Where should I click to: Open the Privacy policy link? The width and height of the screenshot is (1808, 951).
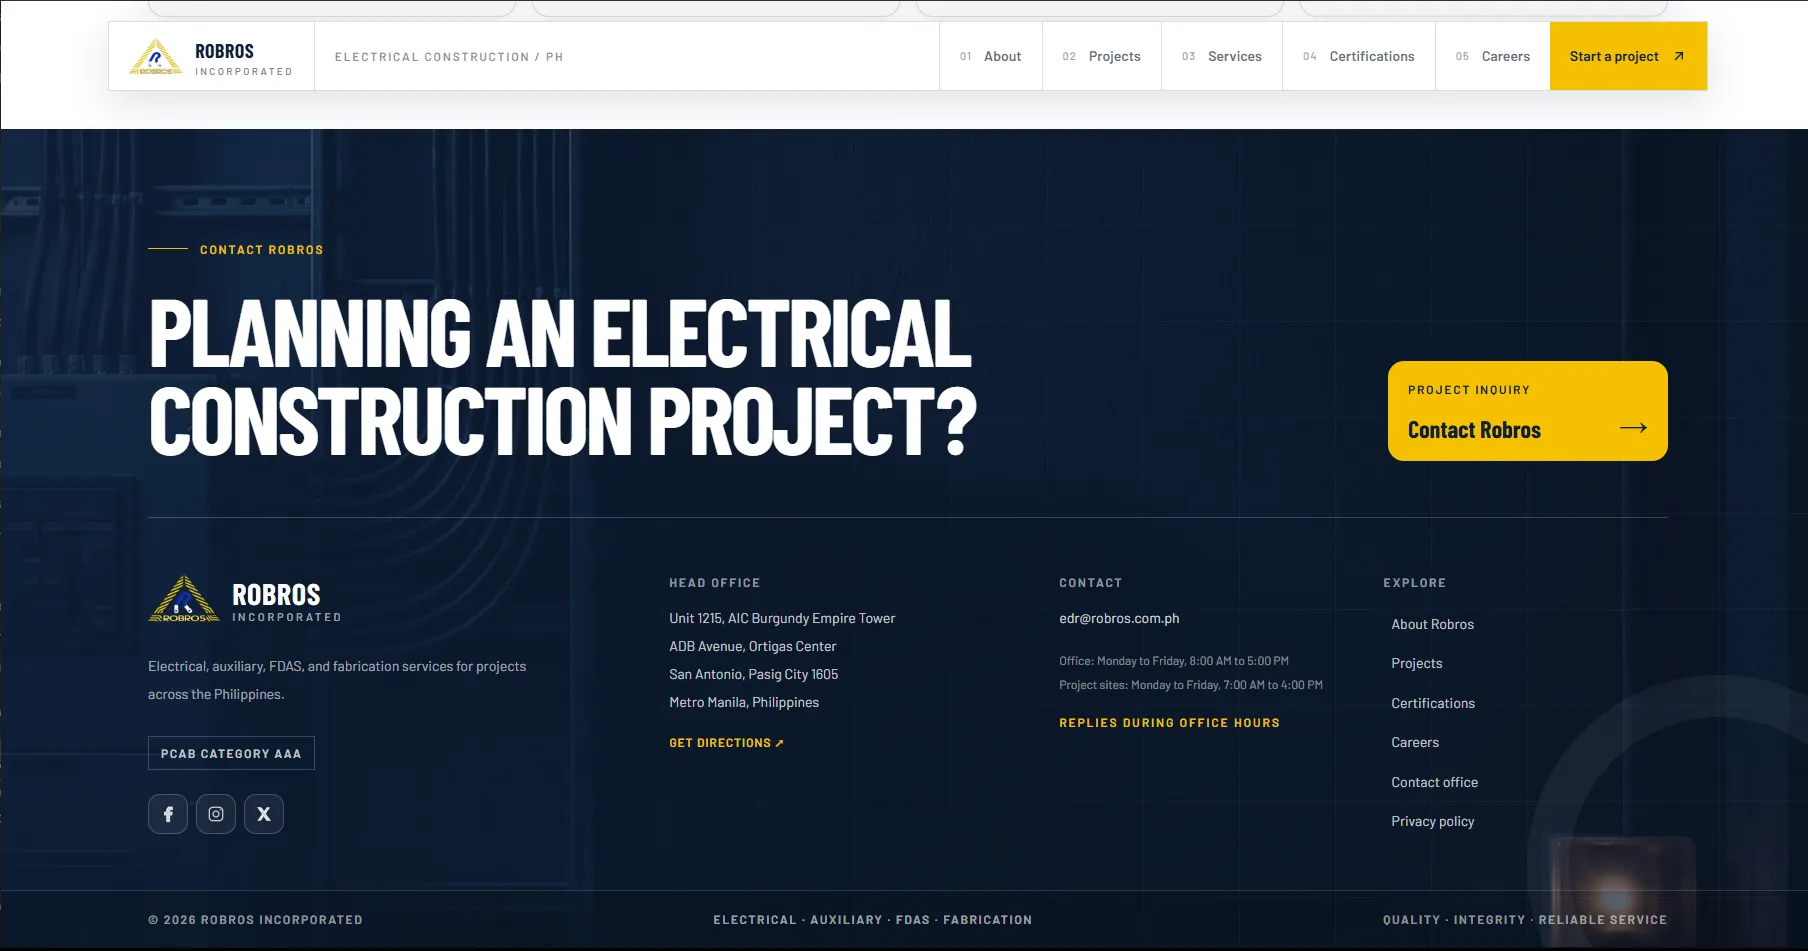click(1432, 822)
